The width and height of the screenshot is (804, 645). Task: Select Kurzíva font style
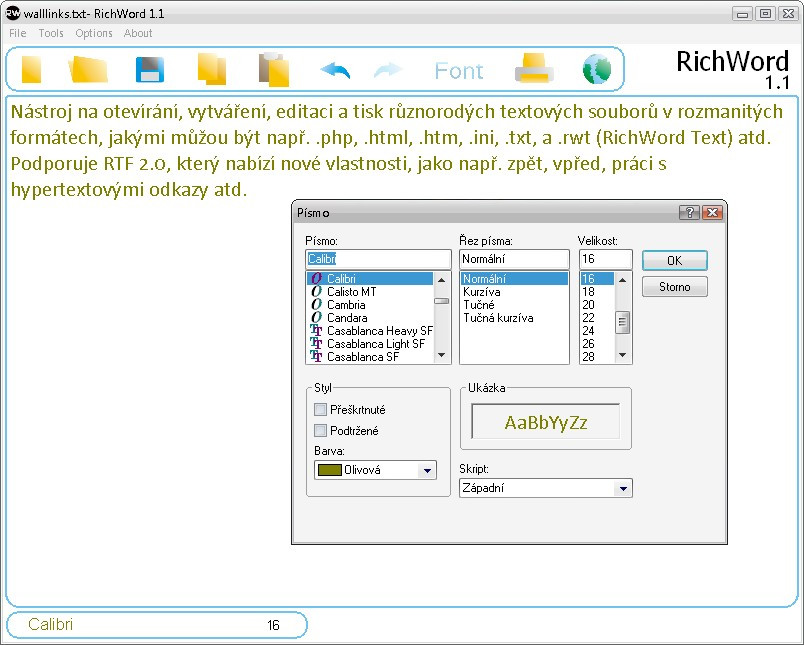[x=514, y=292]
